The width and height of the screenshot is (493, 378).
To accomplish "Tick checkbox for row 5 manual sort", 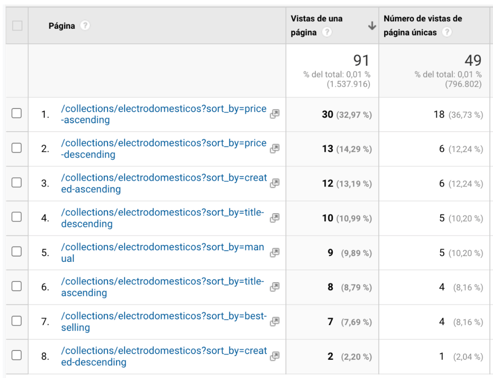I will point(17,251).
